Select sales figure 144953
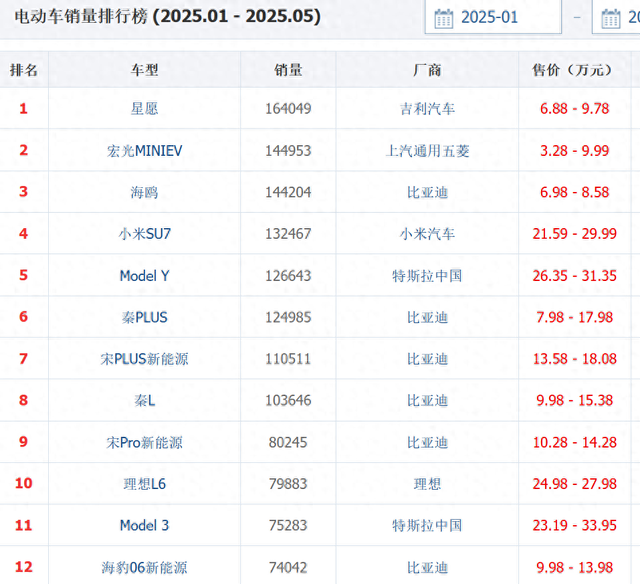Image resolution: width=640 pixels, height=584 pixels. 288,151
